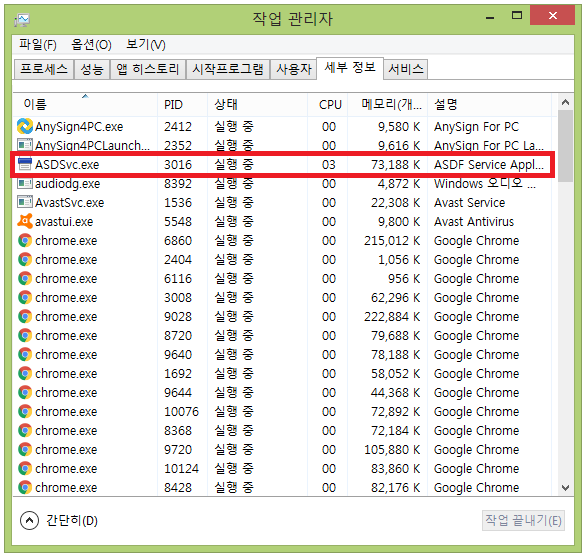This screenshot has height=558, width=585.
Task: Click the 작업 끝내기(E) button
Action: pos(523,520)
